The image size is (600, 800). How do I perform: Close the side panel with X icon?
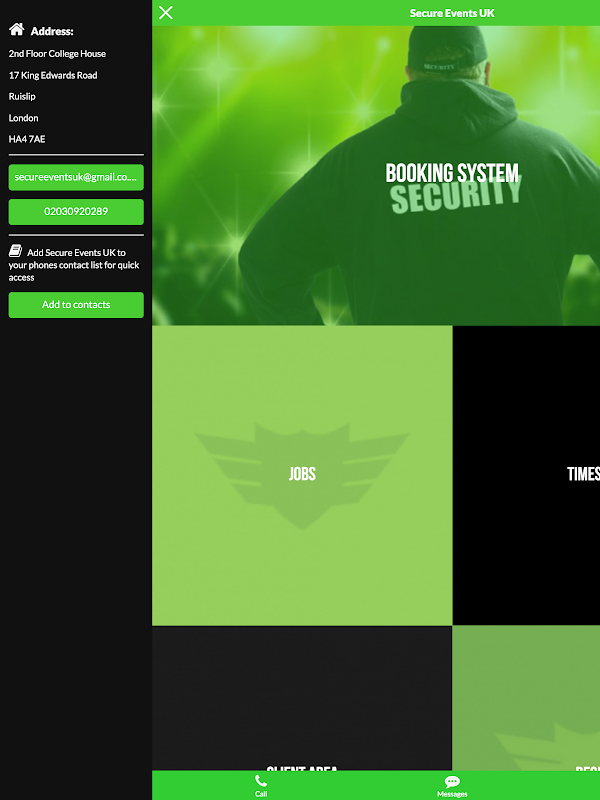click(166, 13)
